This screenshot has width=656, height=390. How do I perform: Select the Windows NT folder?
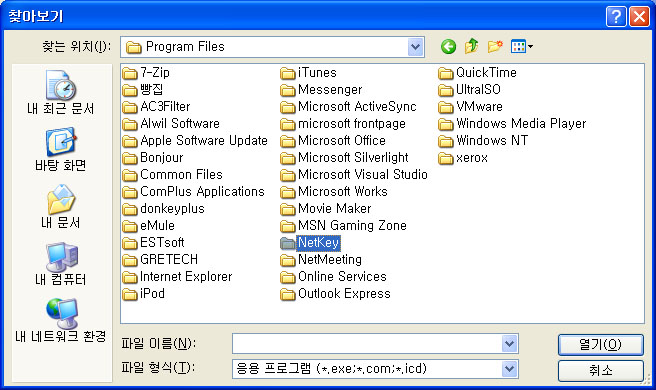point(483,141)
